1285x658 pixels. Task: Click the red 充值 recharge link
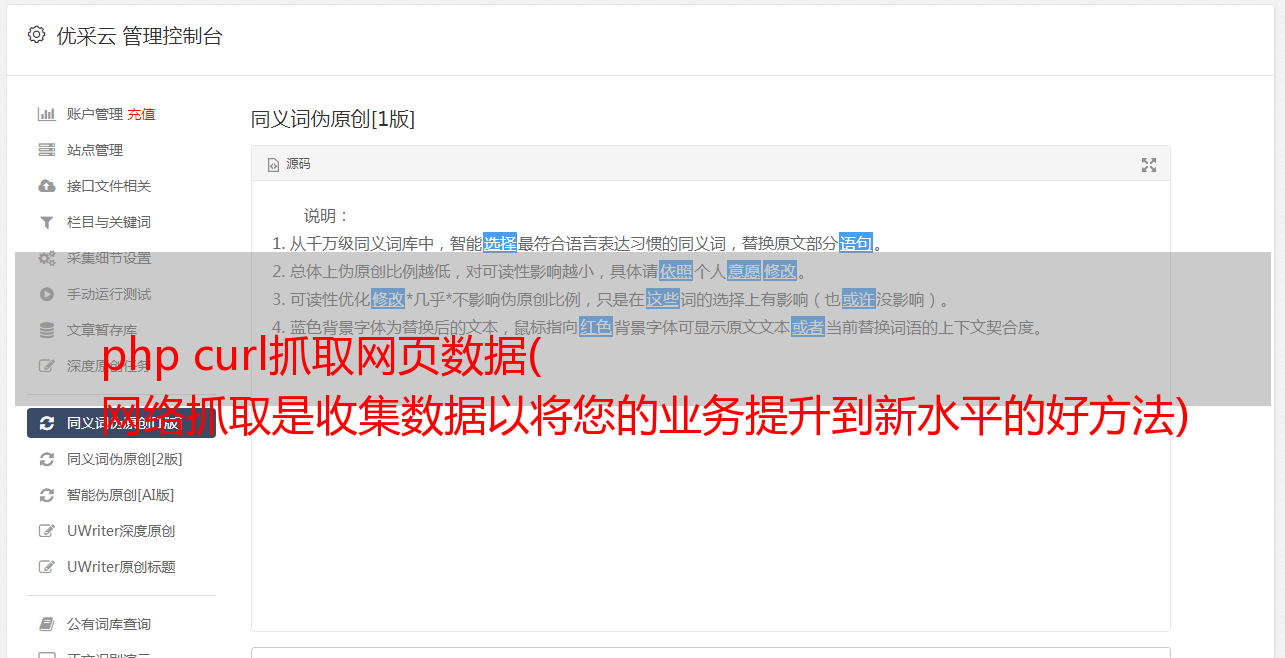tap(141, 114)
